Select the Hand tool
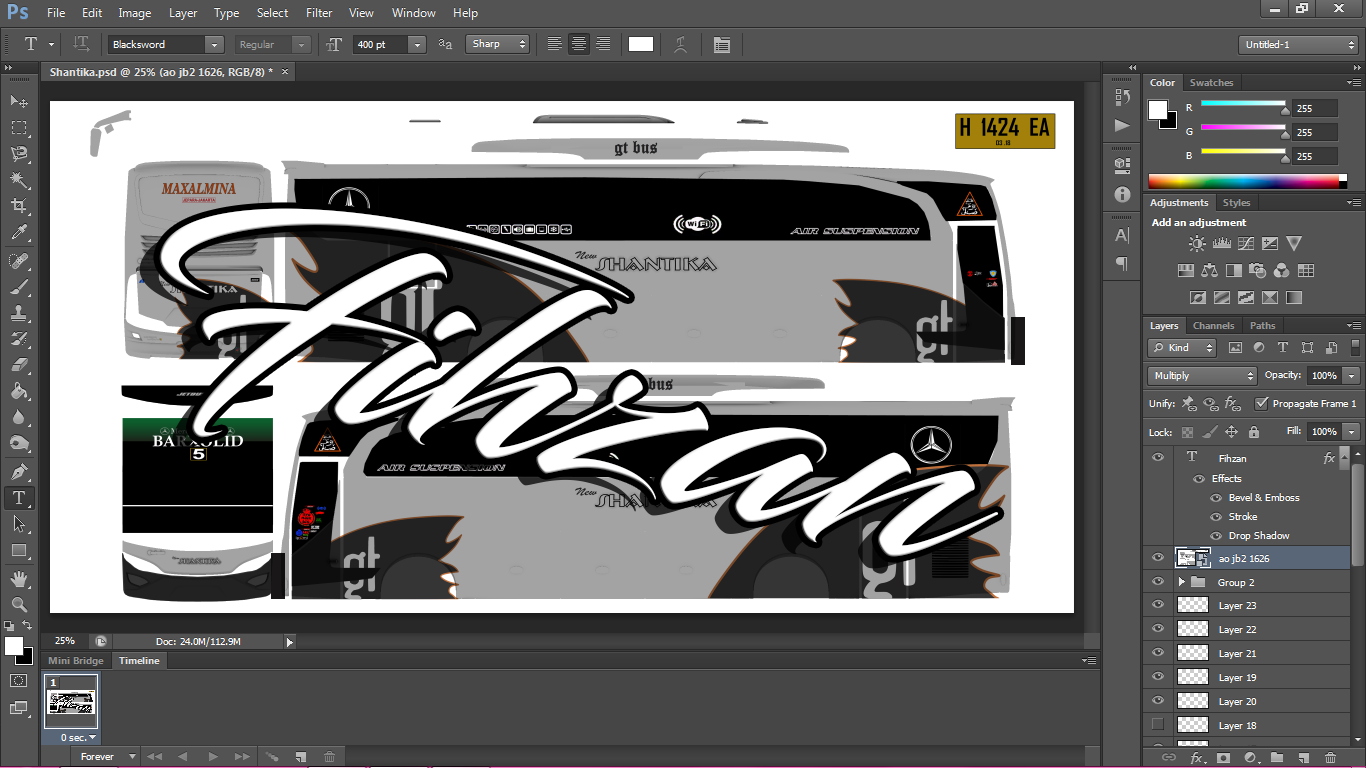Image resolution: width=1366 pixels, height=768 pixels. [19, 579]
